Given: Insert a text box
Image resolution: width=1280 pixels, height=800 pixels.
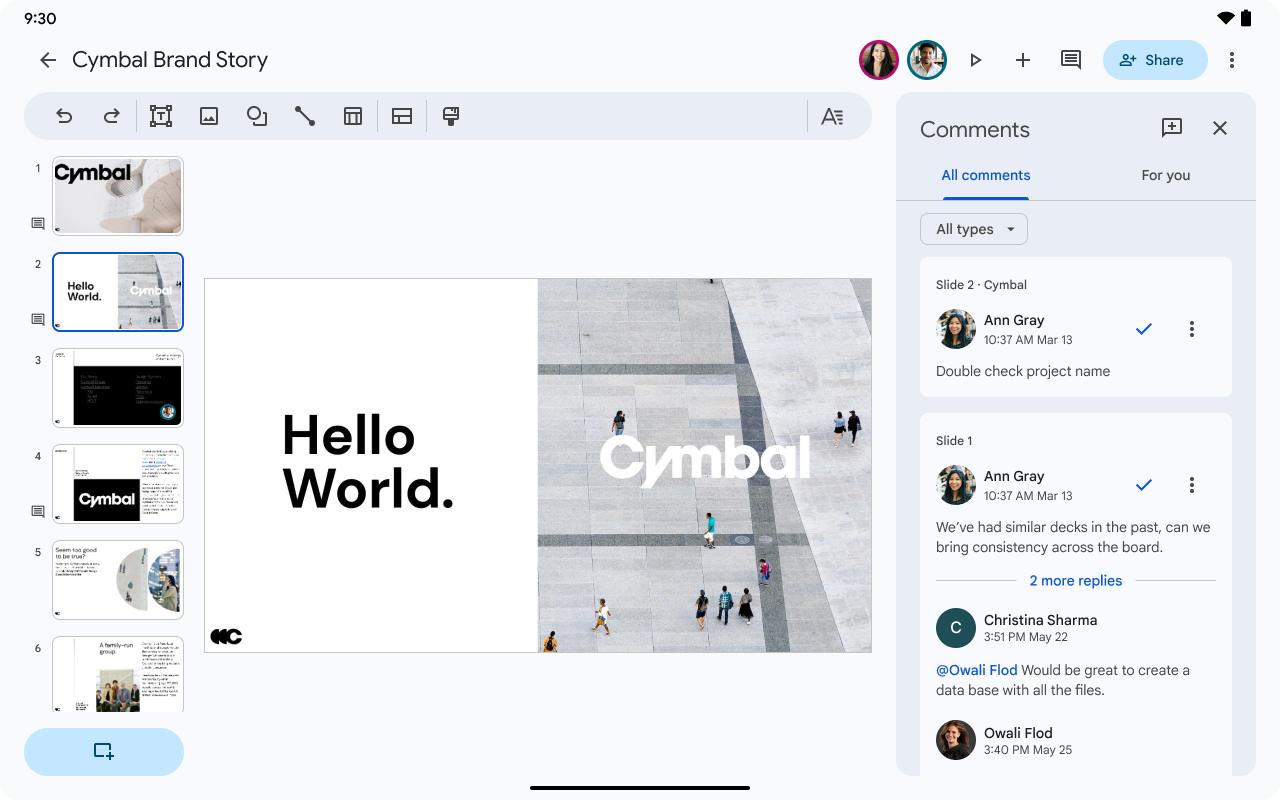Looking at the screenshot, I should click(161, 116).
